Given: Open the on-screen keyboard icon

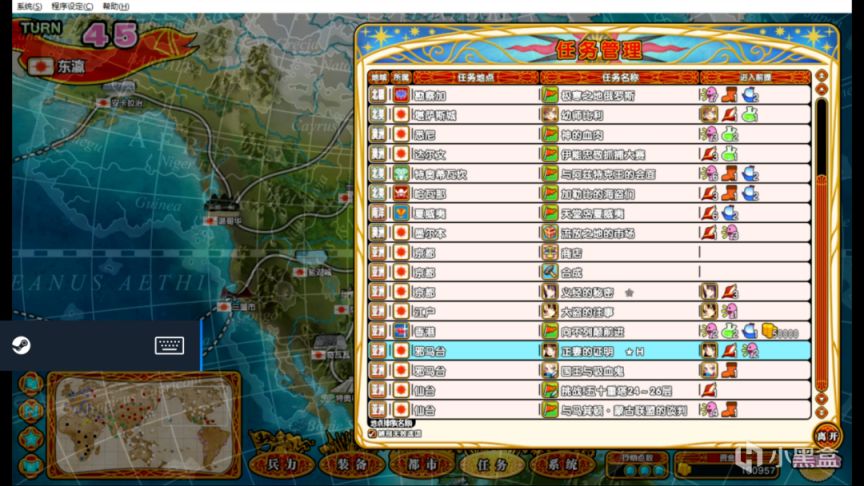Looking at the screenshot, I should [x=169, y=345].
